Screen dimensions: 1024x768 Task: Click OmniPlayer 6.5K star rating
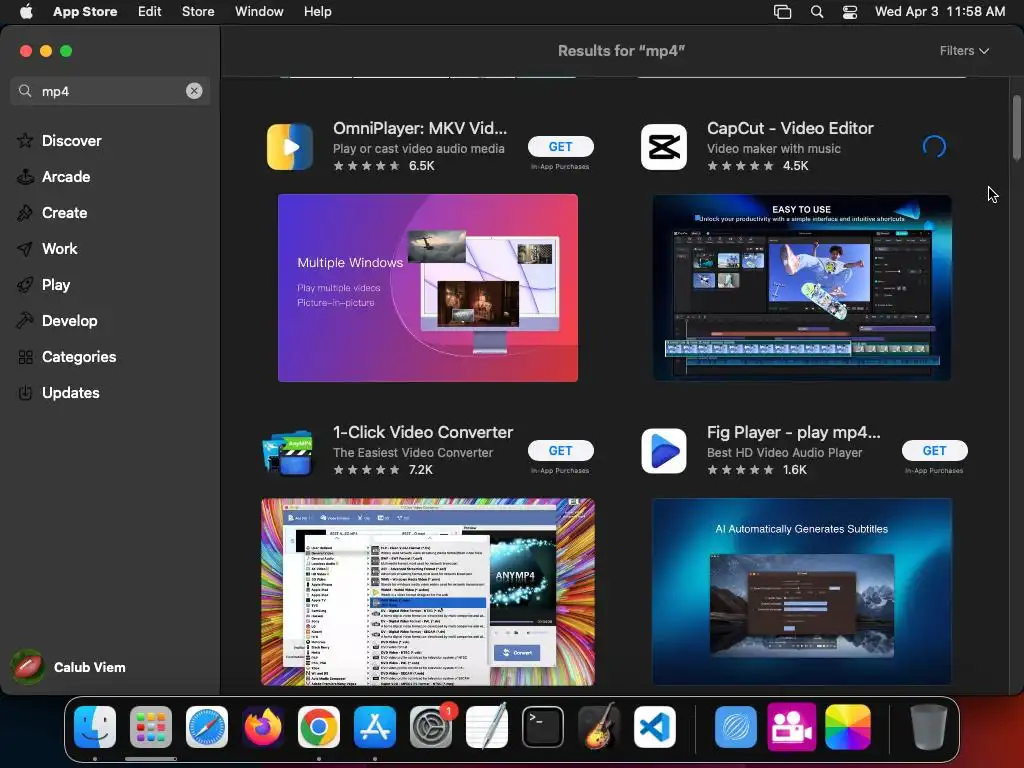(384, 166)
